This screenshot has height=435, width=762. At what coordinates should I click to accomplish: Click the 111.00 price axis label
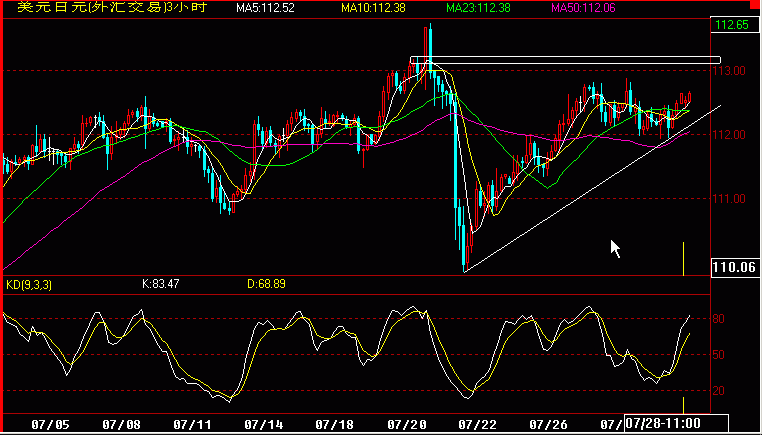[729, 198]
